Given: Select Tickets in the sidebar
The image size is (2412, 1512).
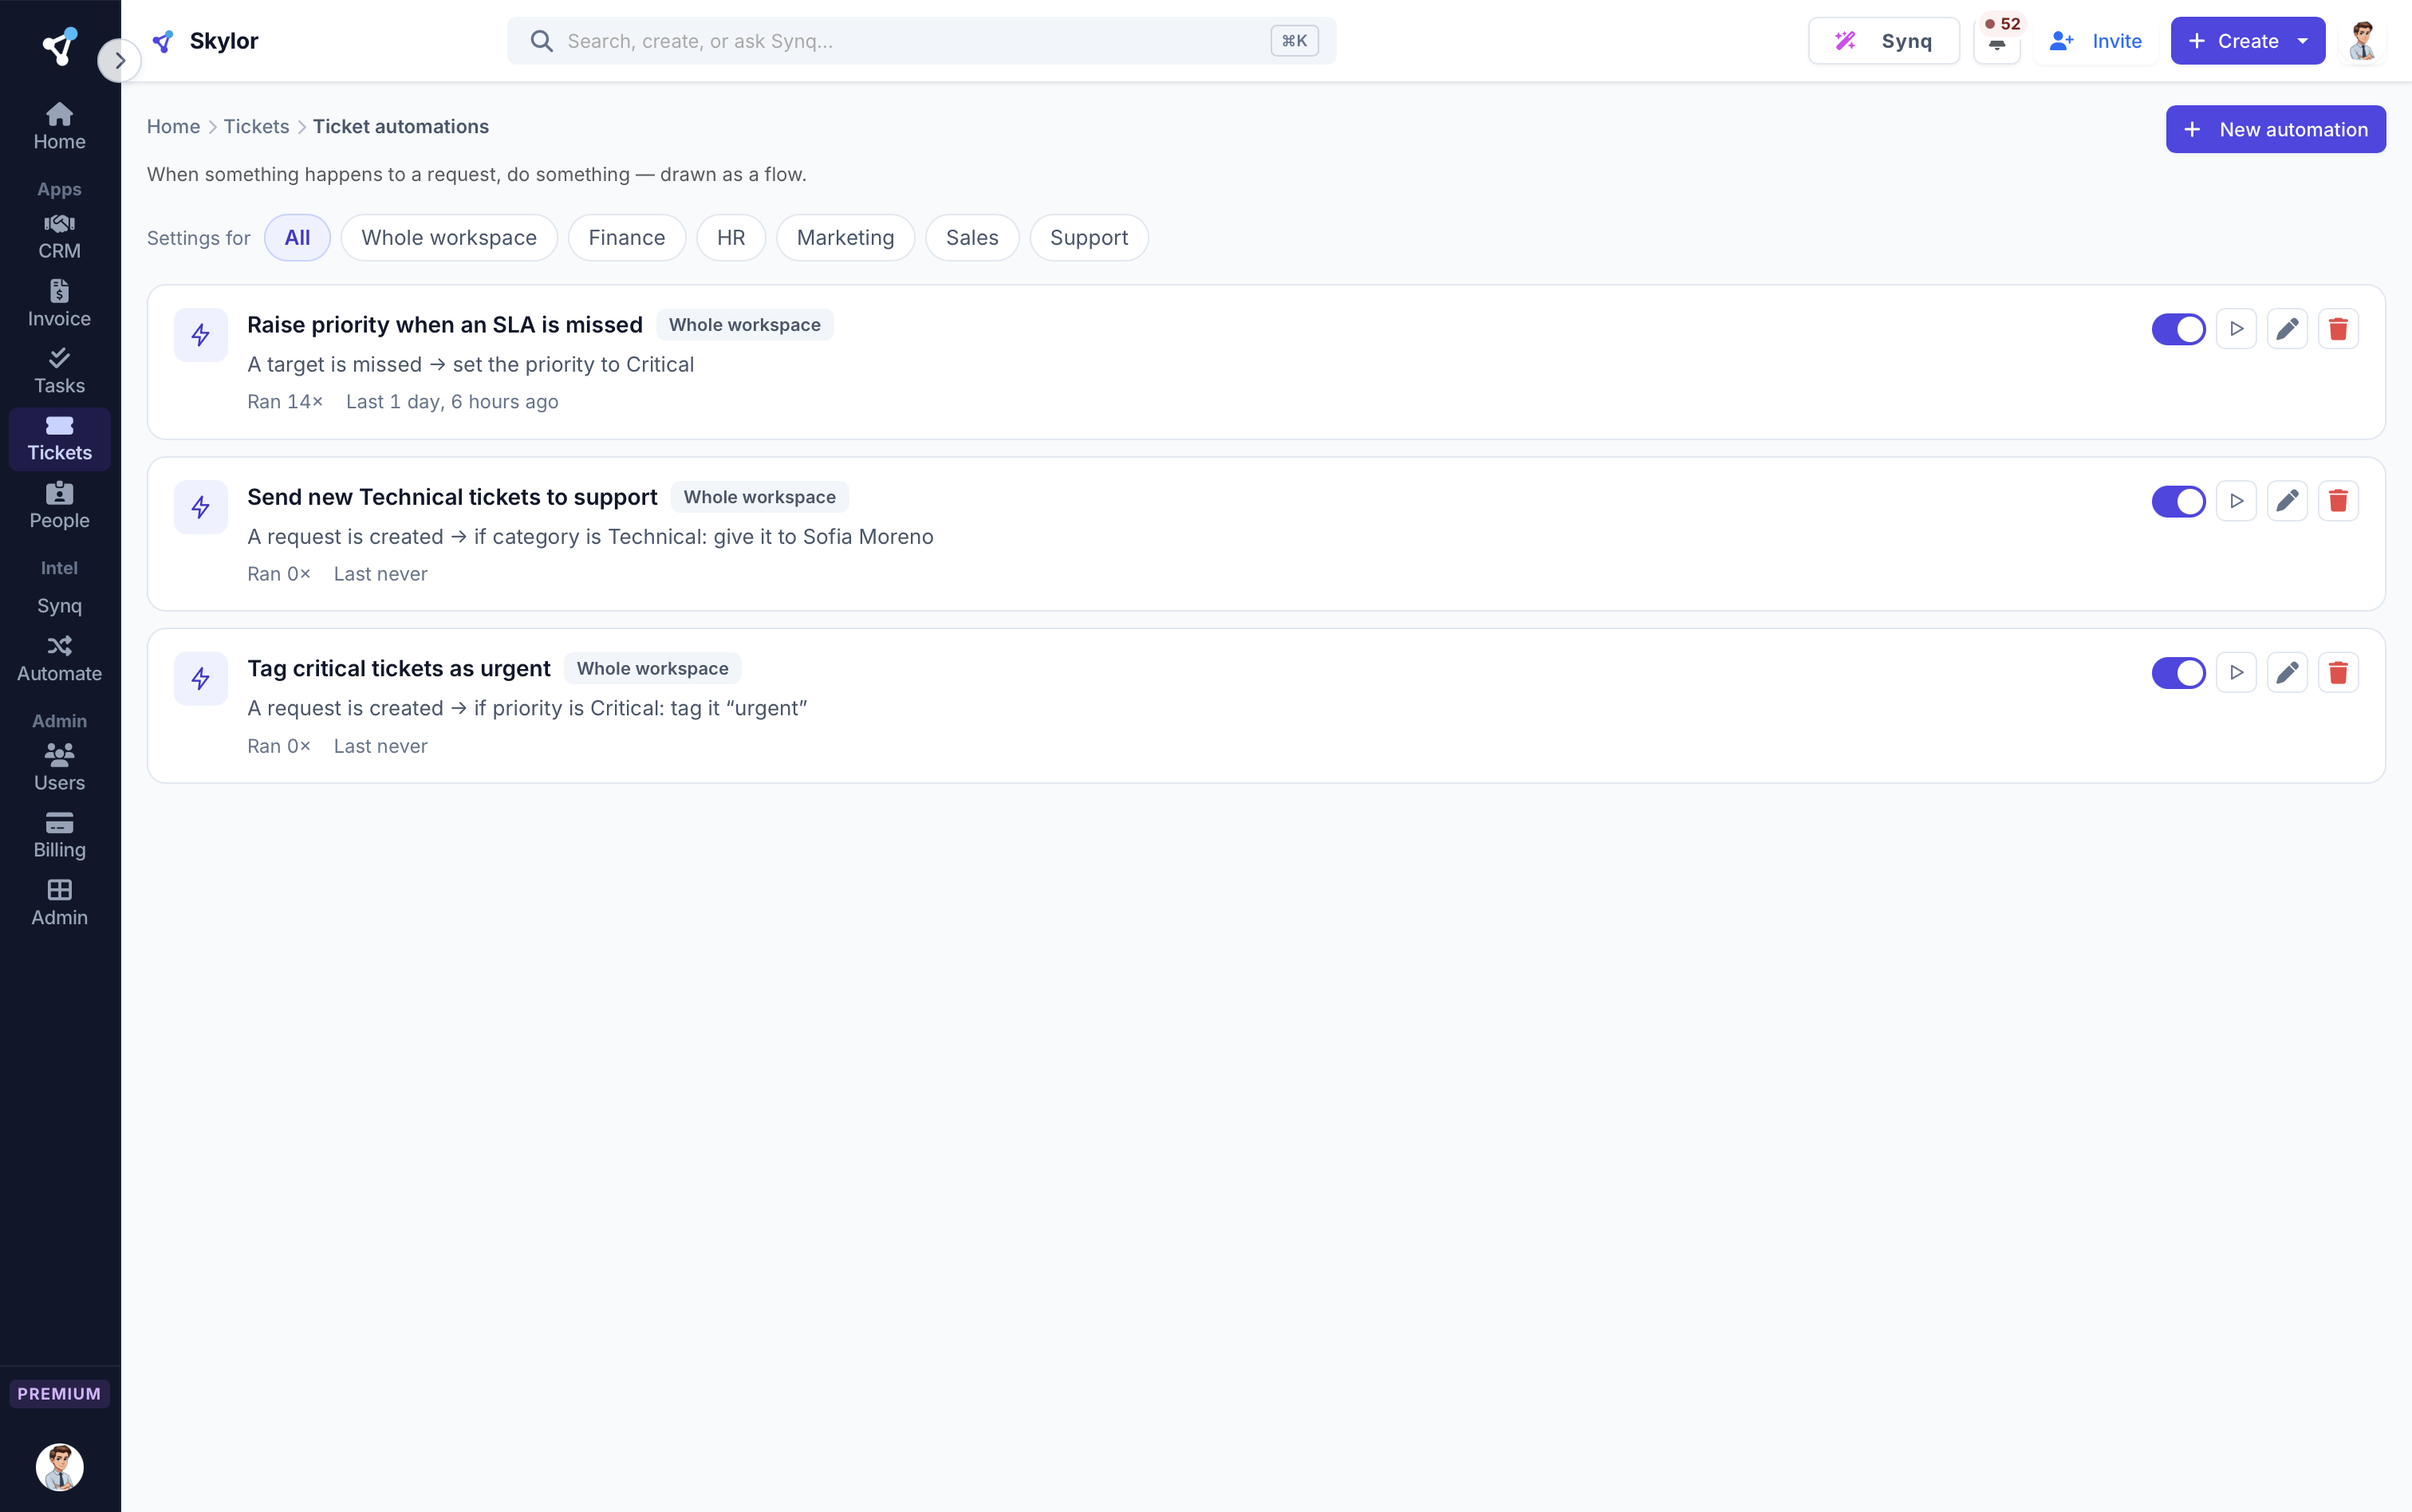Looking at the screenshot, I should tap(59, 438).
